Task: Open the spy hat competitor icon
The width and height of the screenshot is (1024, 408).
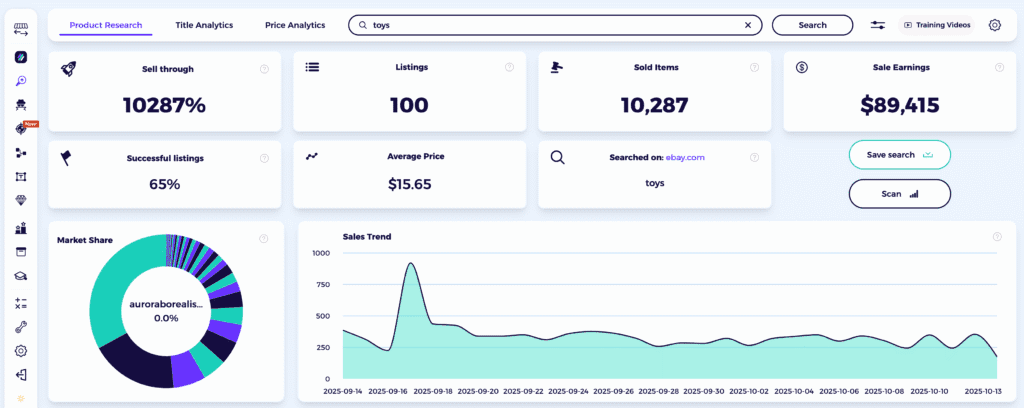Action: click(x=21, y=104)
